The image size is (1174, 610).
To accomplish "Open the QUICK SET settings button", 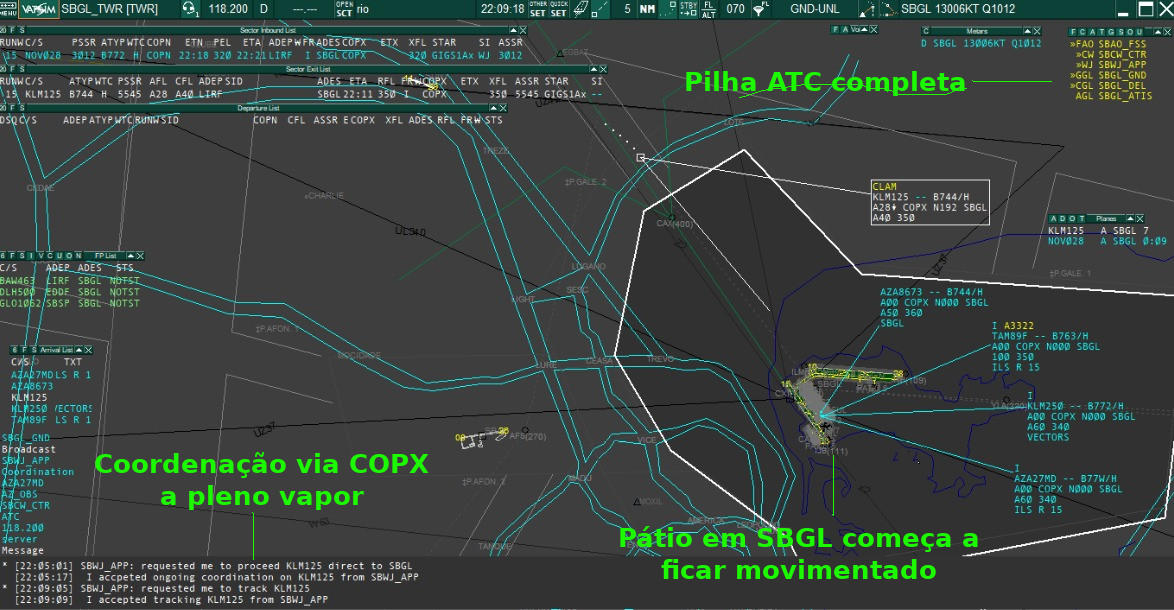I will 559,9.
